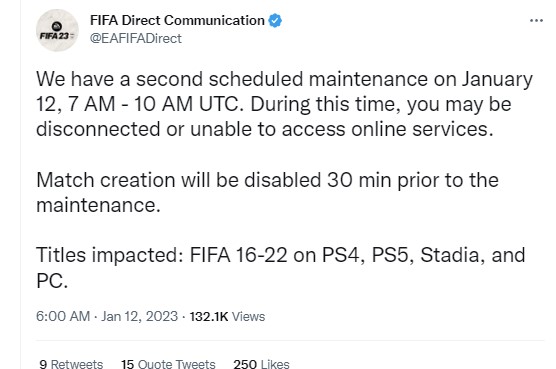556x369 pixels.
Task: Show the 15 Quote Tweets list
Action: pos(168,364)
